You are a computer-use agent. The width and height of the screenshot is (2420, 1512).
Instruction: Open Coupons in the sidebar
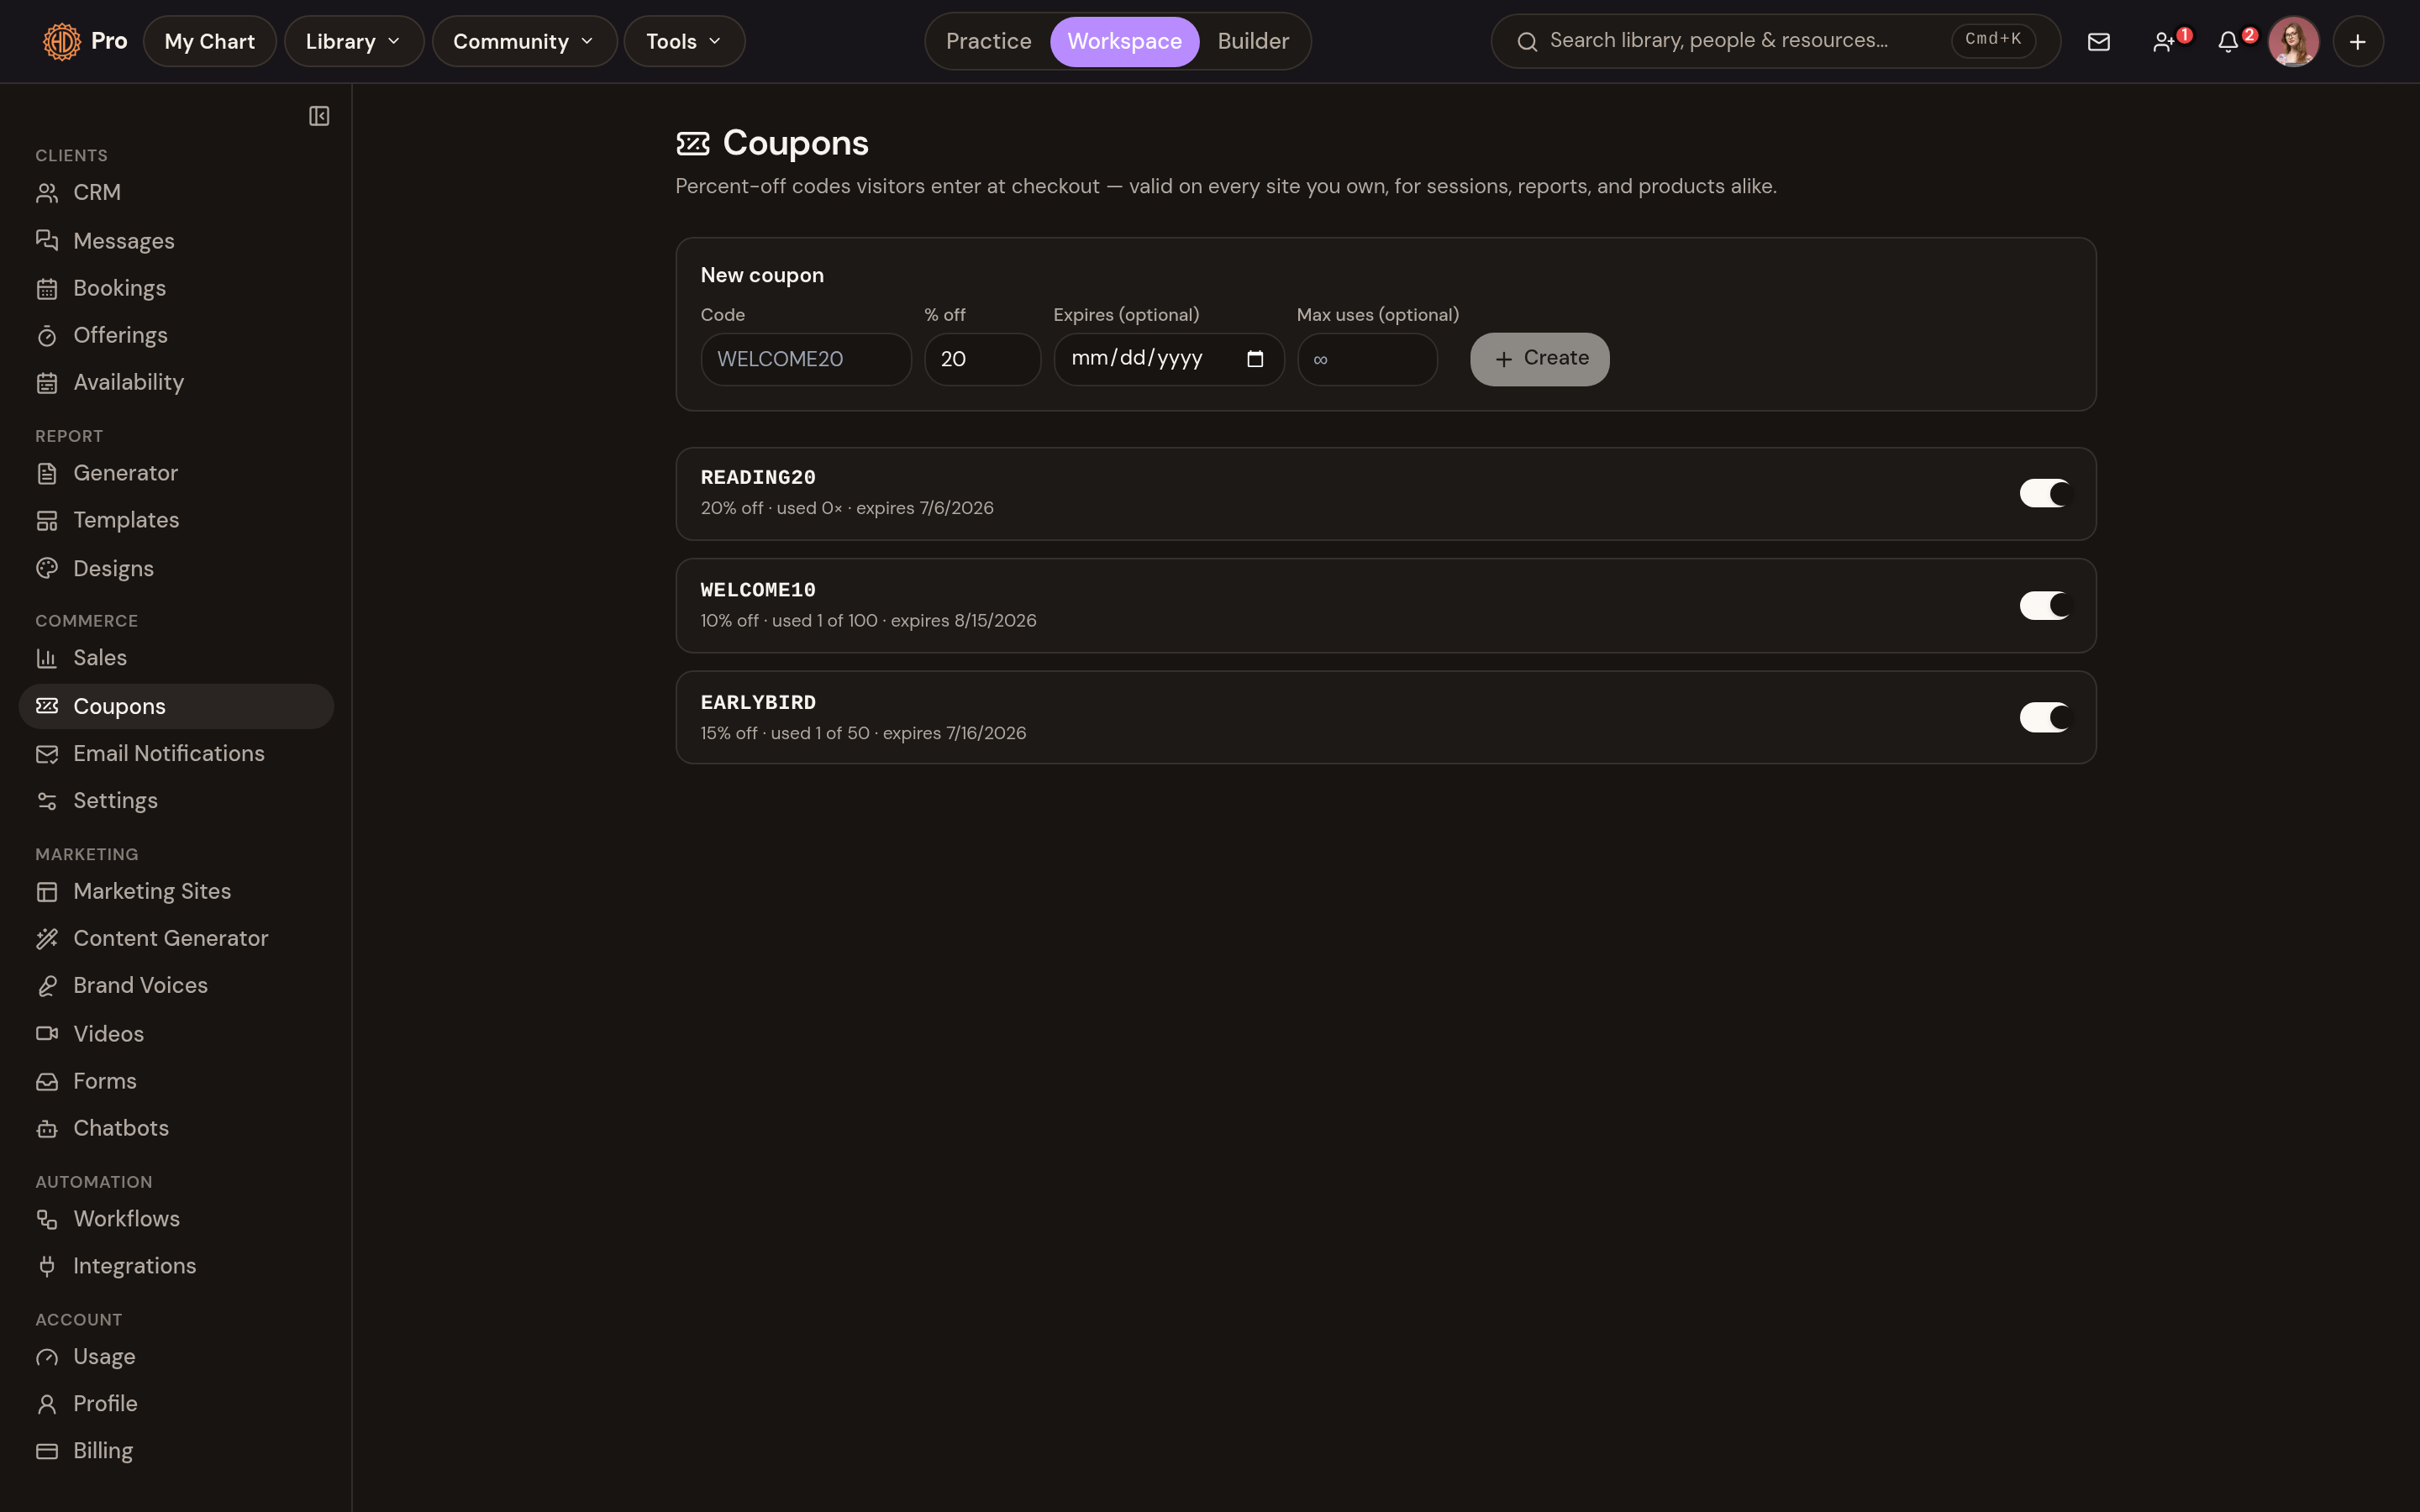176,706
